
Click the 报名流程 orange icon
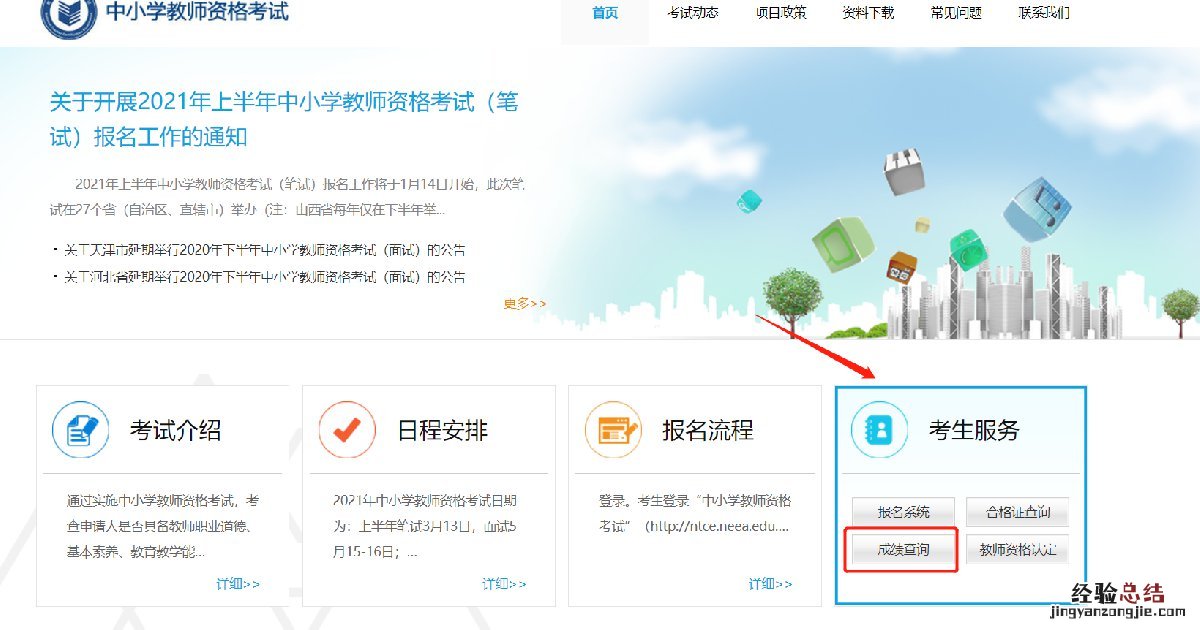(613, 431)
